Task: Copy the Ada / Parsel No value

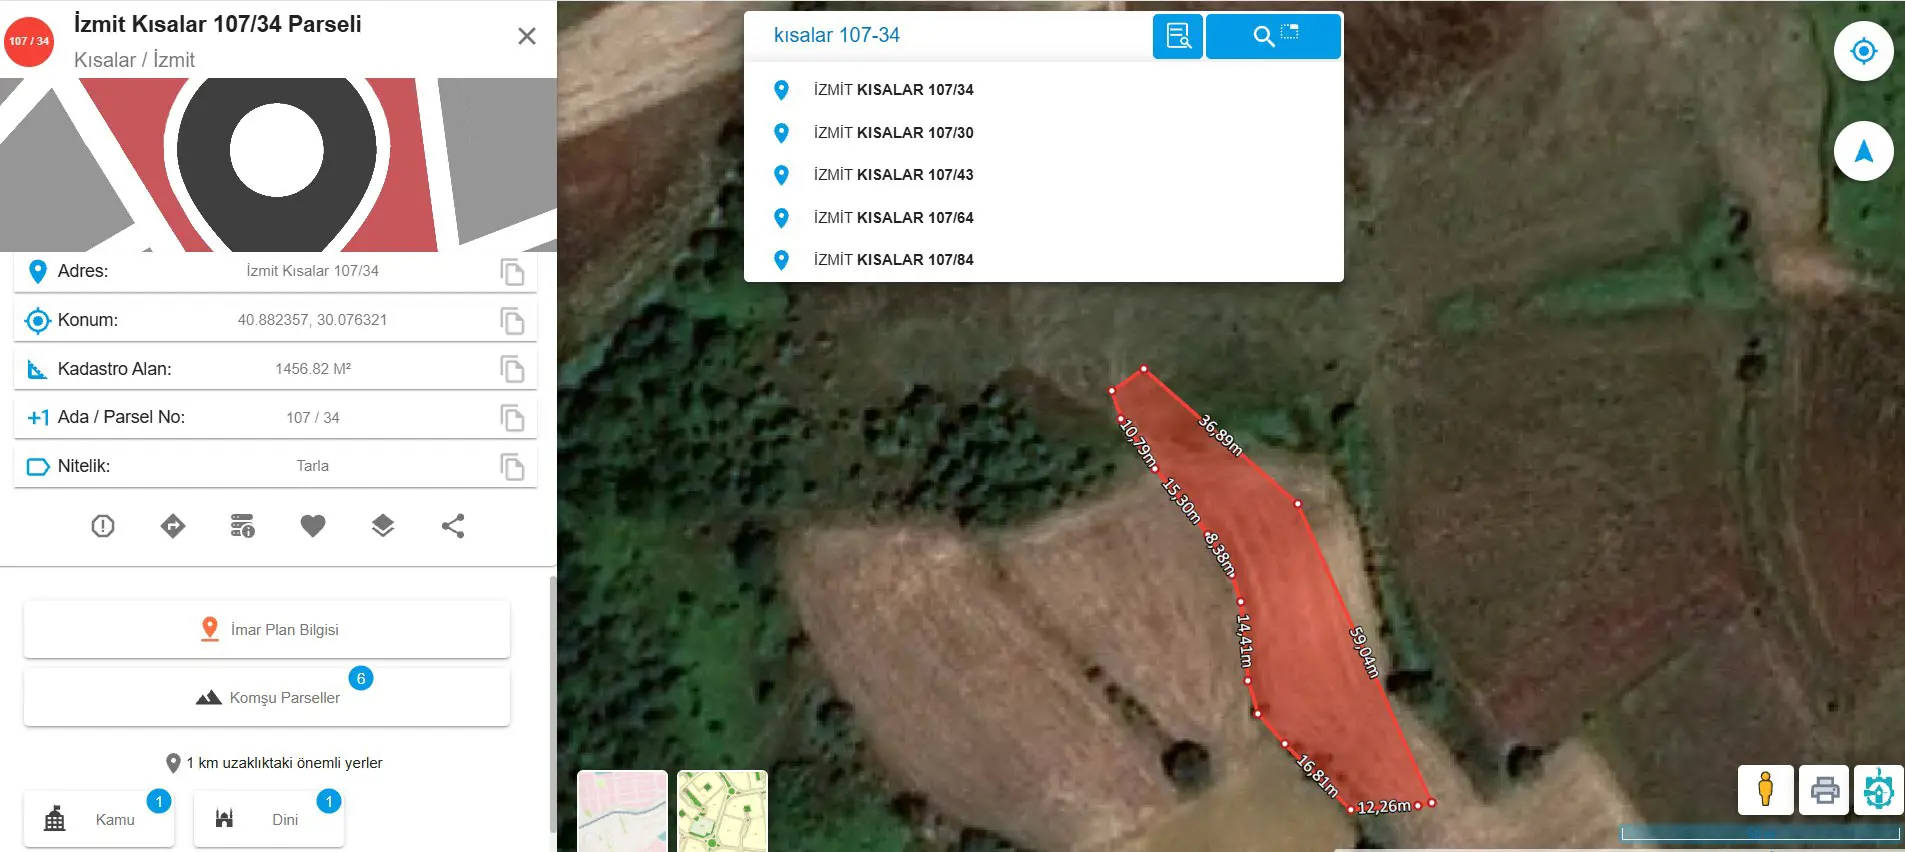Action: click(512, 418)
